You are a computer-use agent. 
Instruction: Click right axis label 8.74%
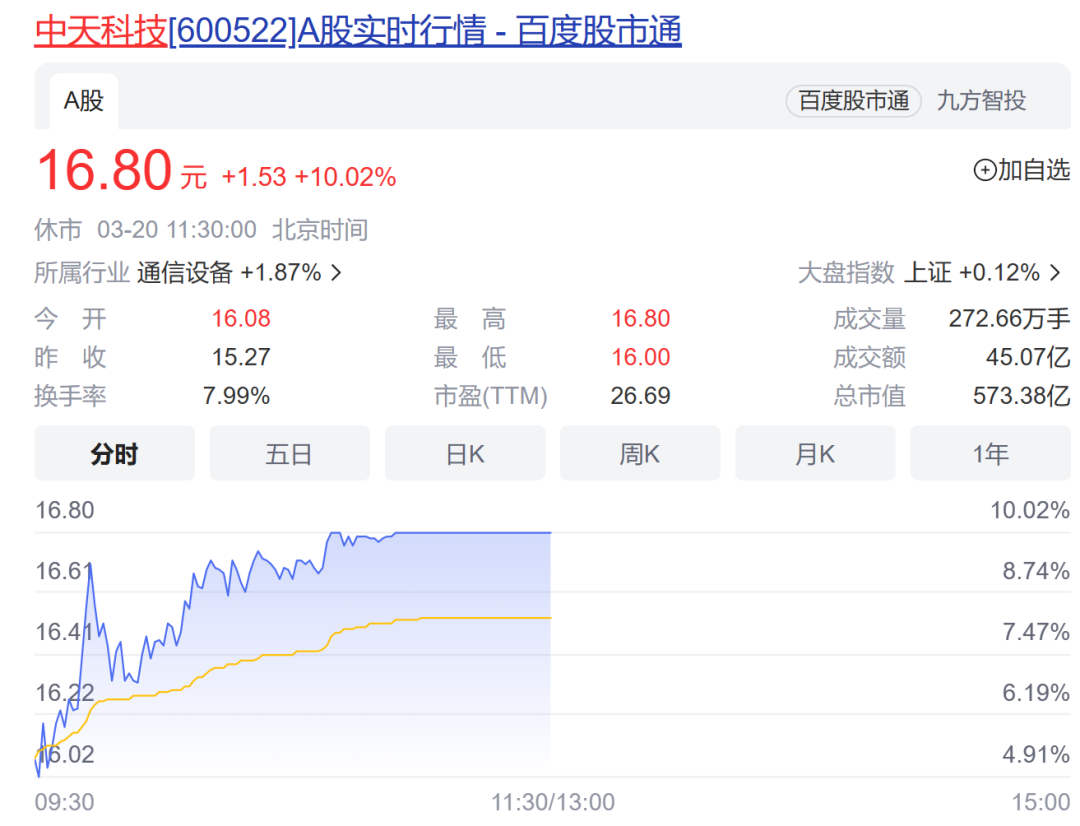point(1036,571)
